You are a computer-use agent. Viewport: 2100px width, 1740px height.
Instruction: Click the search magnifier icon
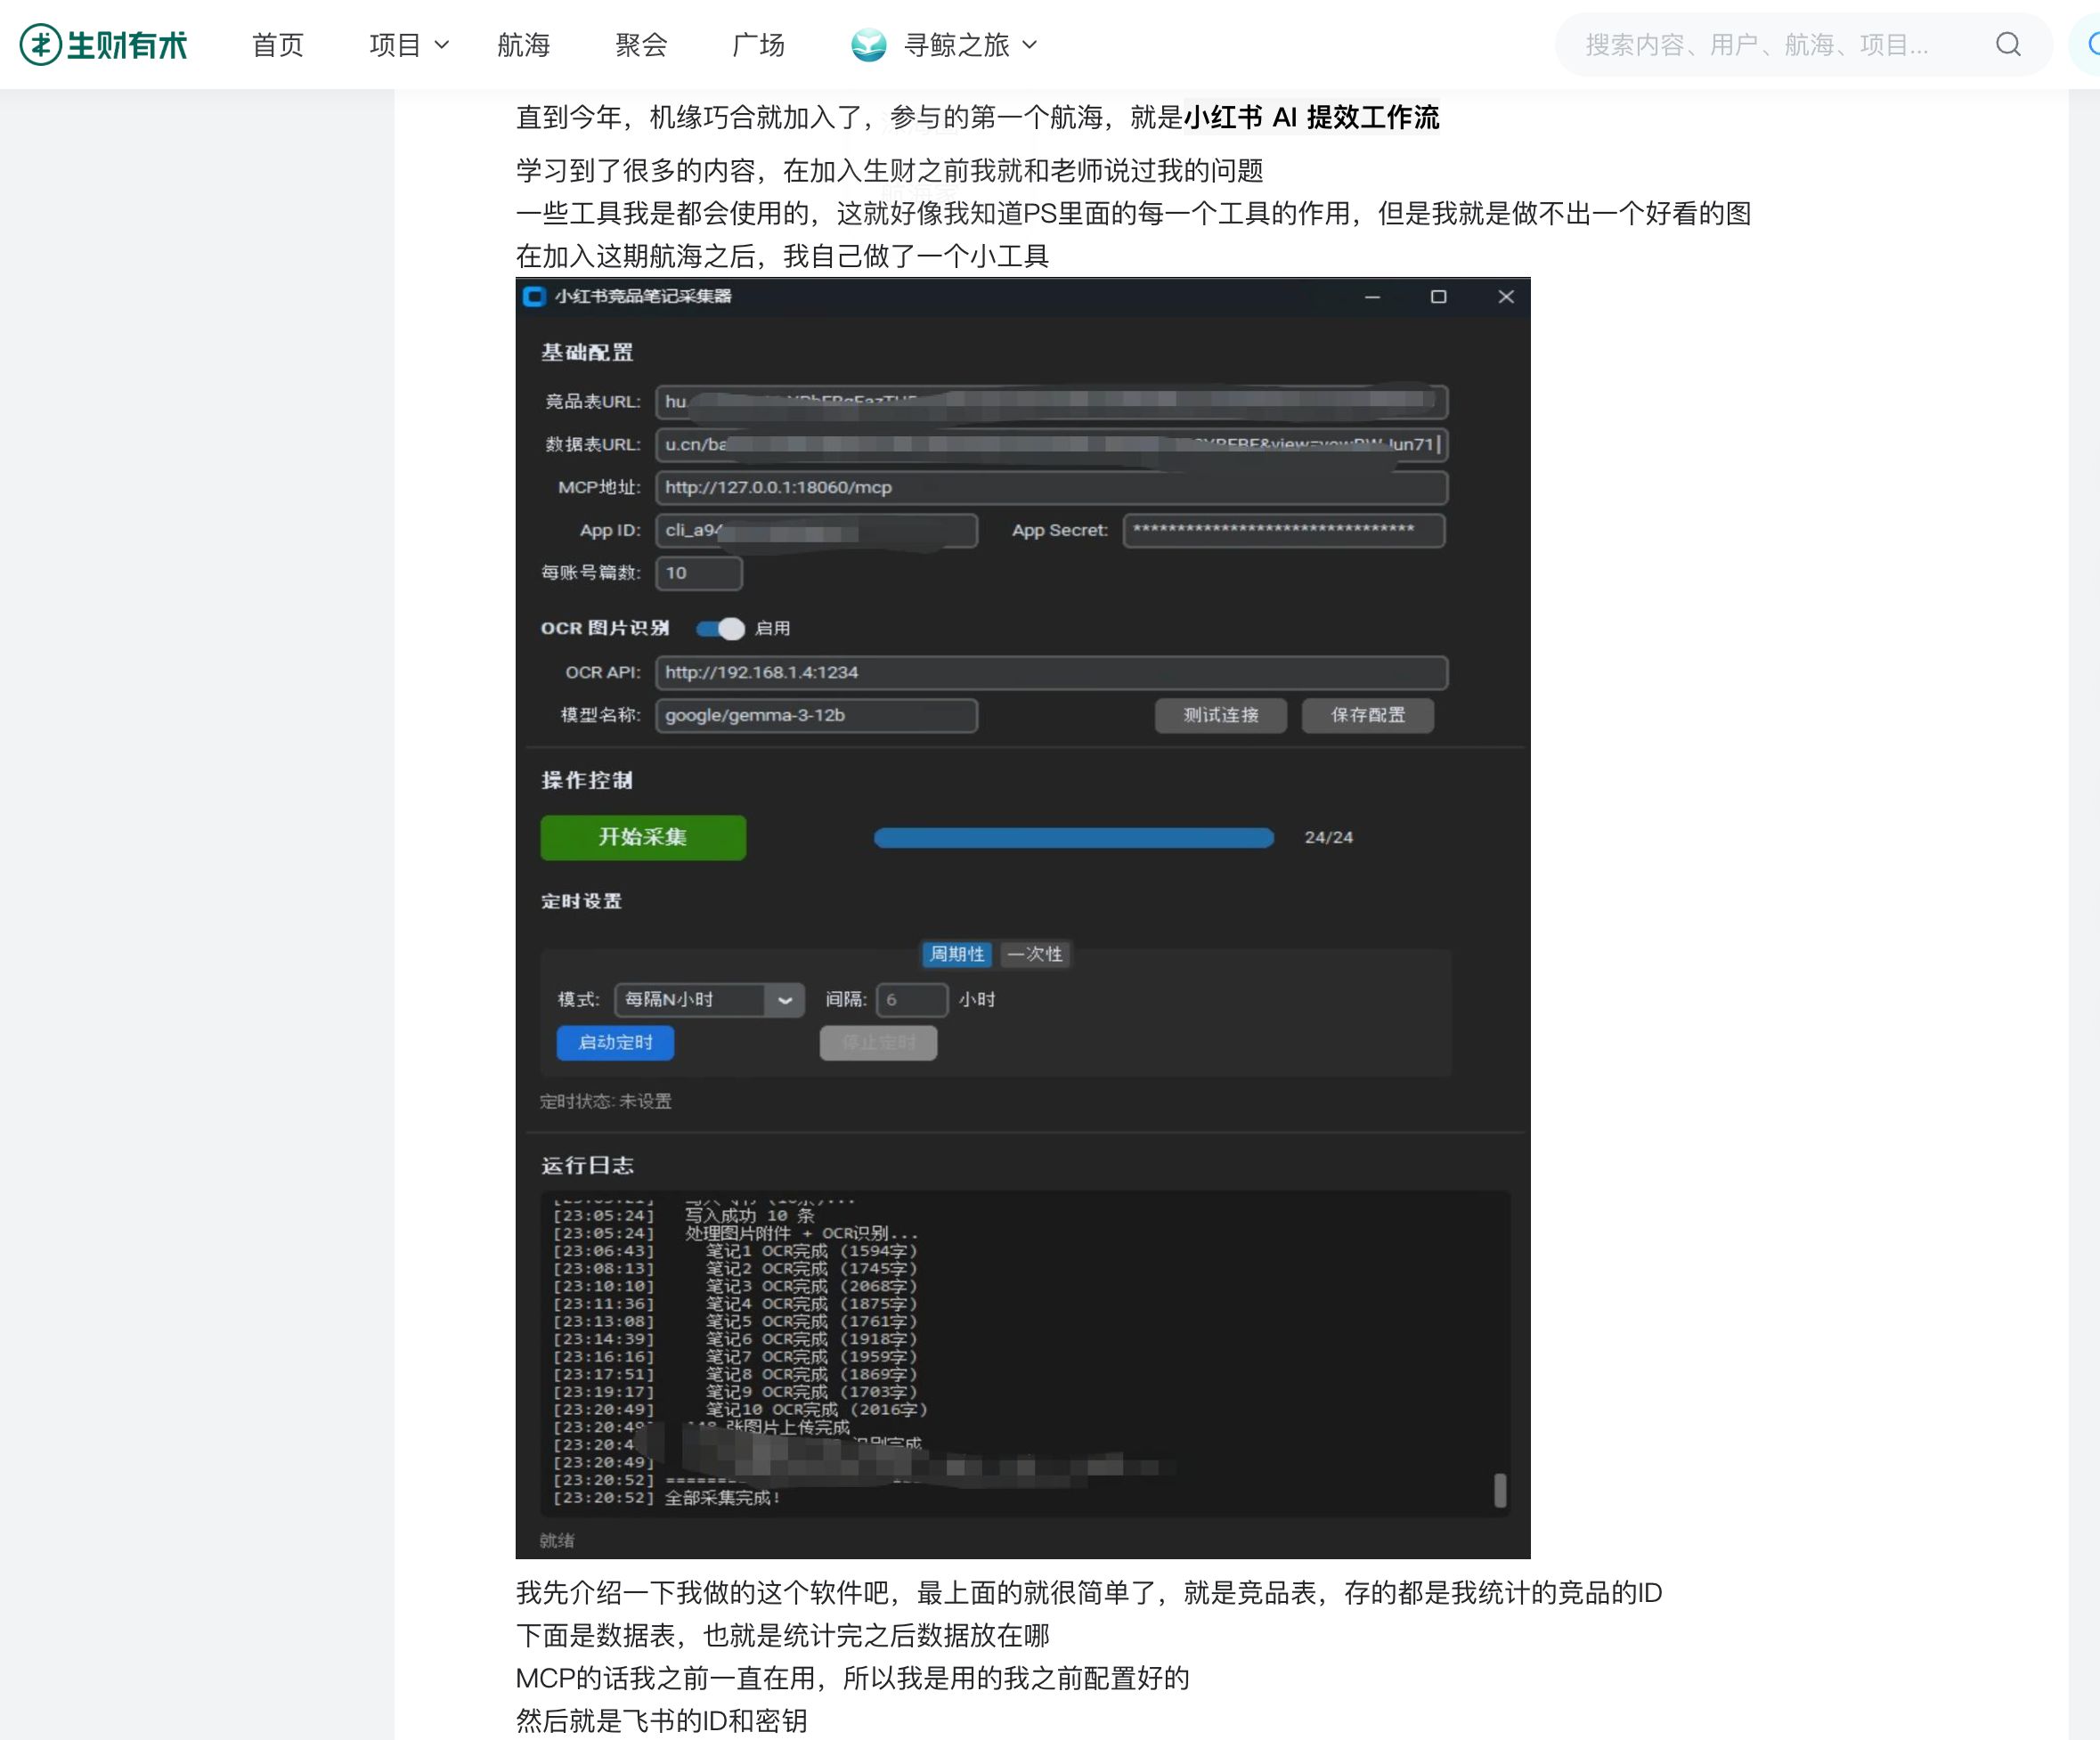tap(2008, 45)
